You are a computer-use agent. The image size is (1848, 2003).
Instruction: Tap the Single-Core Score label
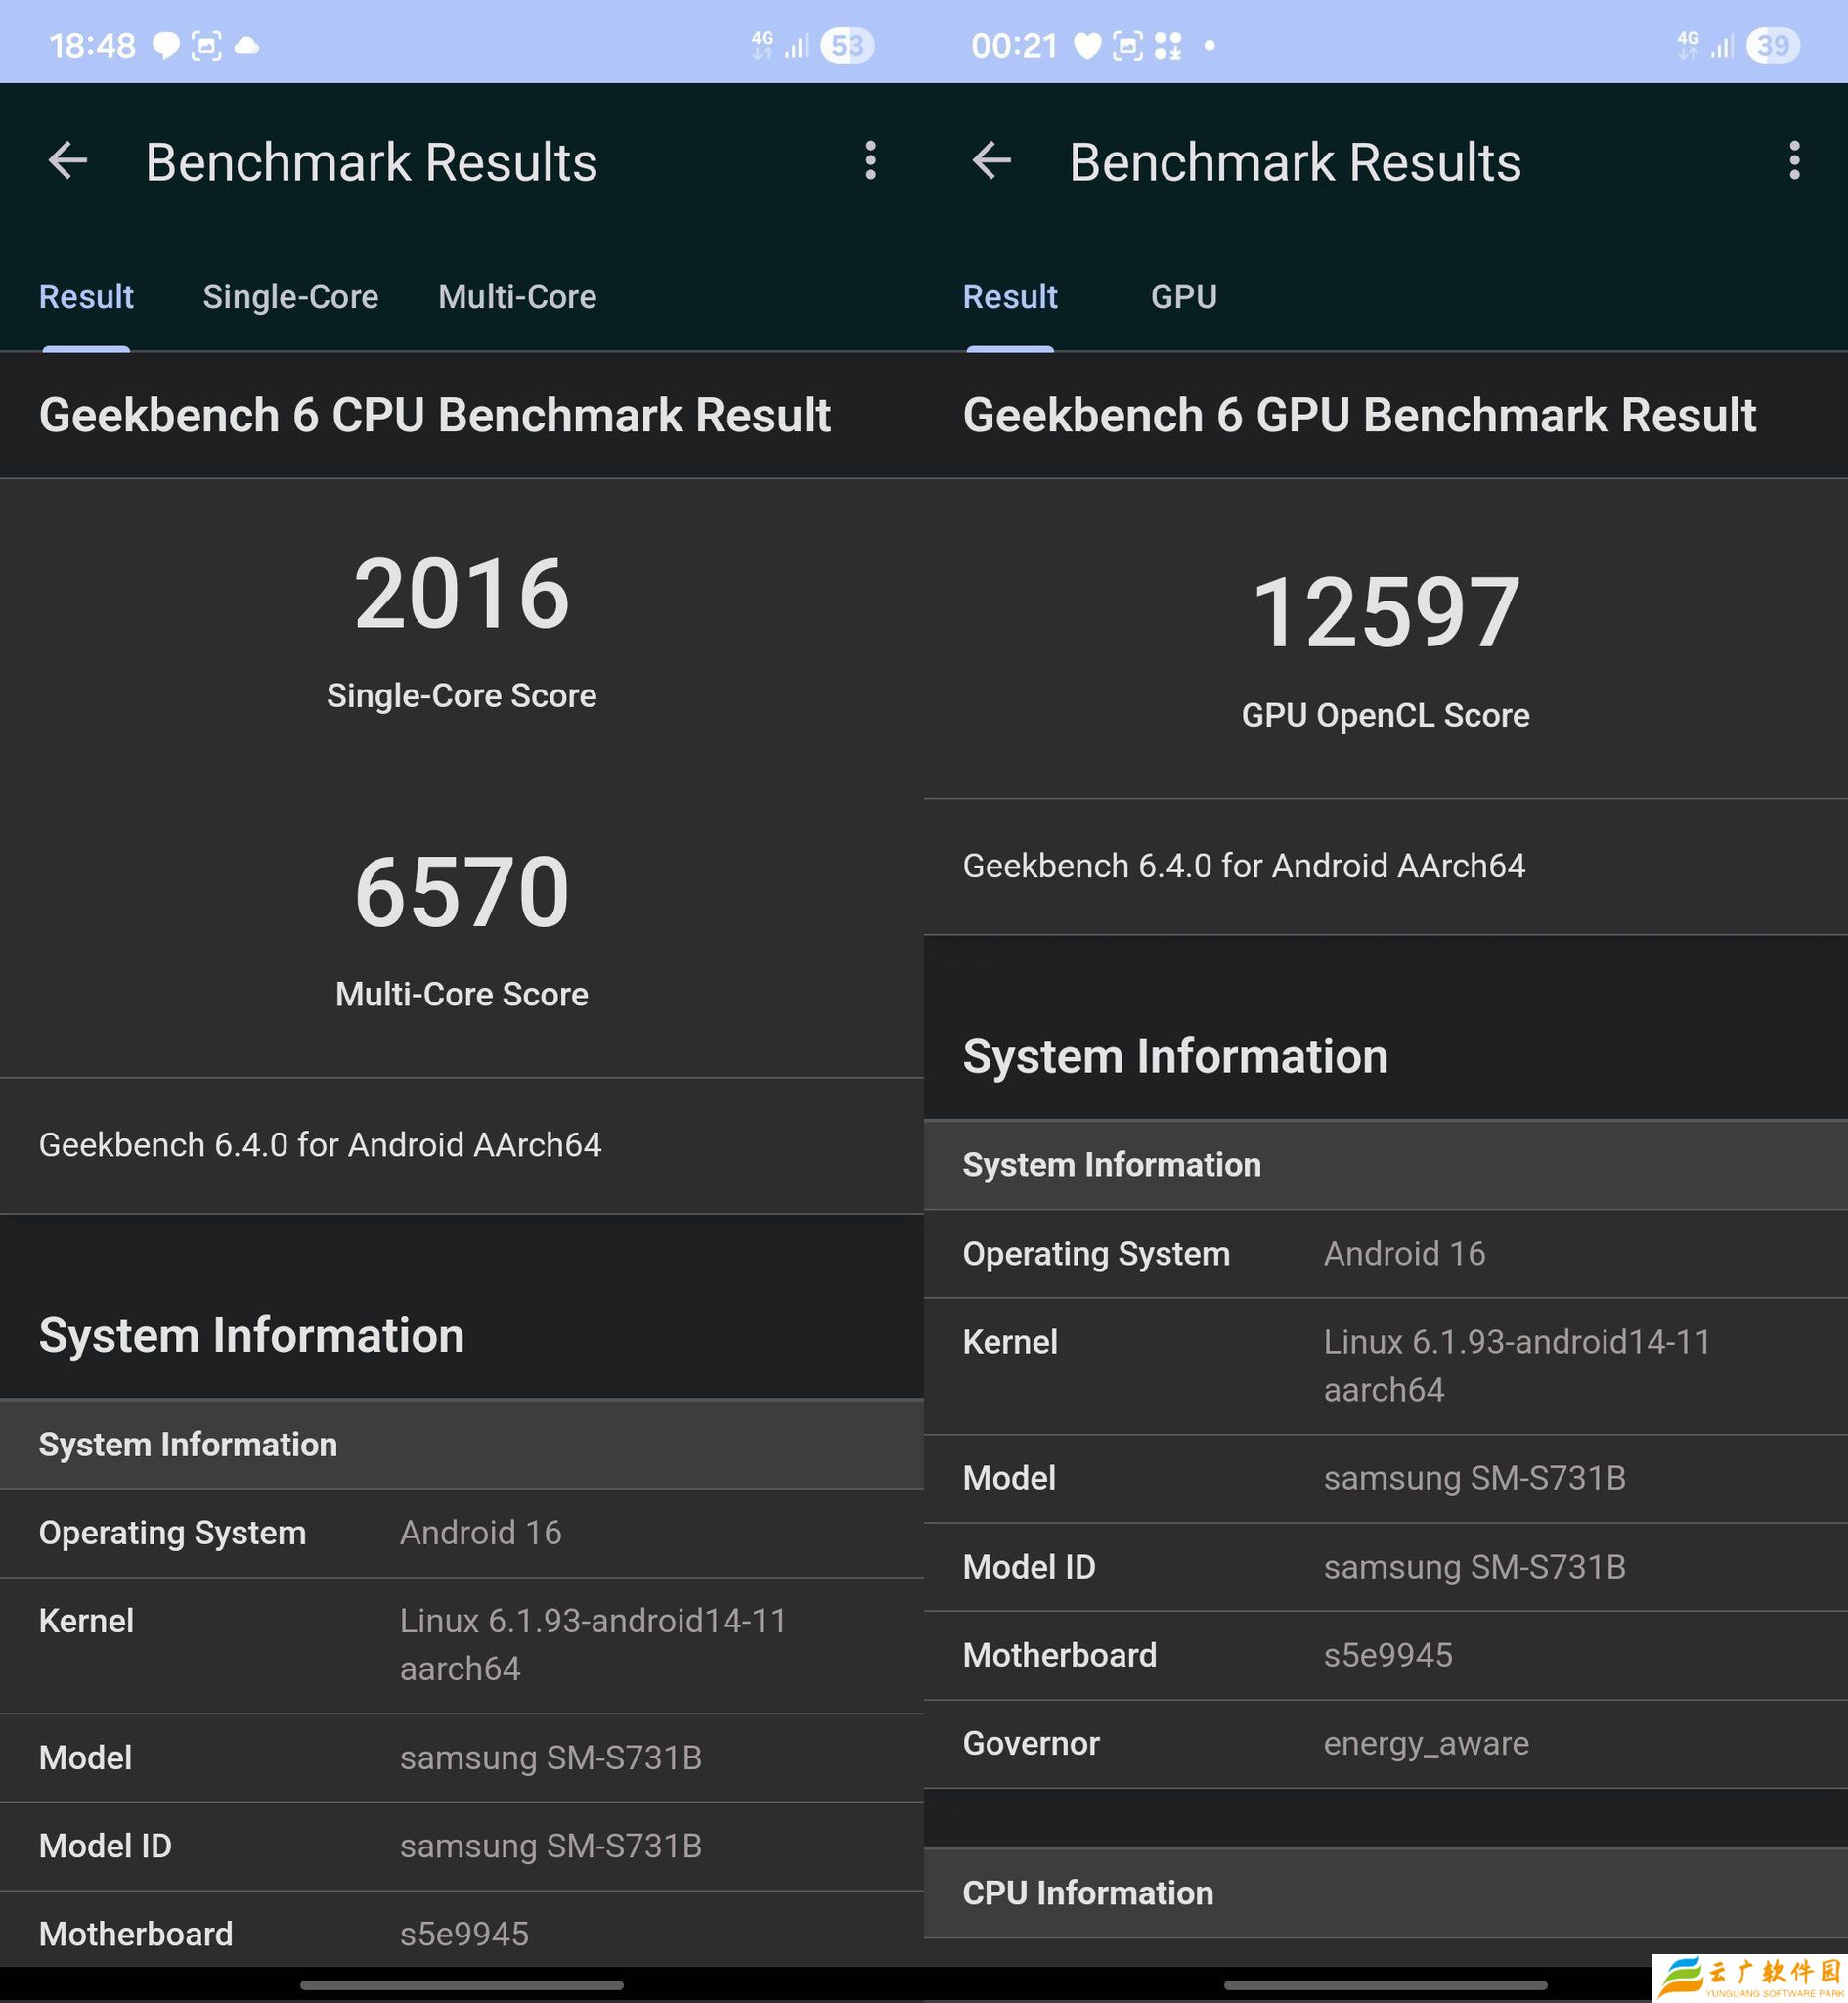(x=462, y=696)
